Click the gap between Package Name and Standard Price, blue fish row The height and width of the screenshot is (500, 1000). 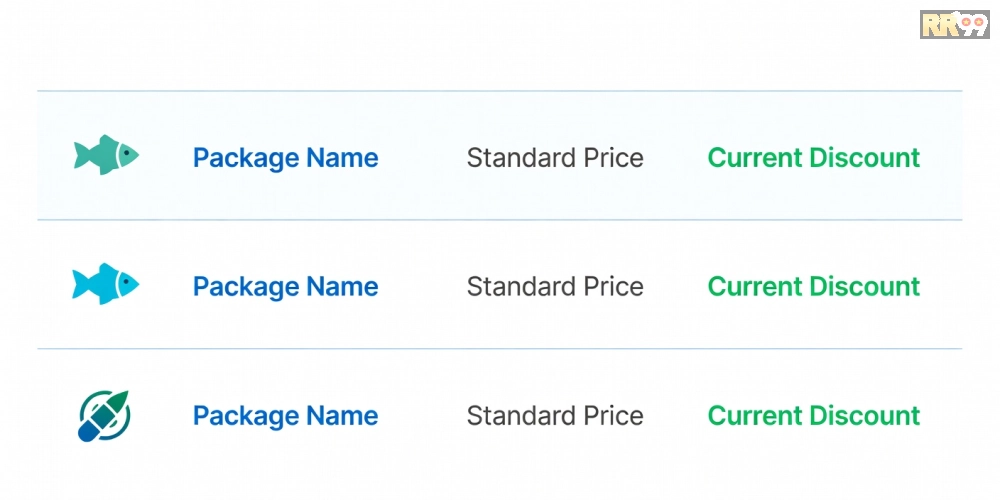point(422,287)
